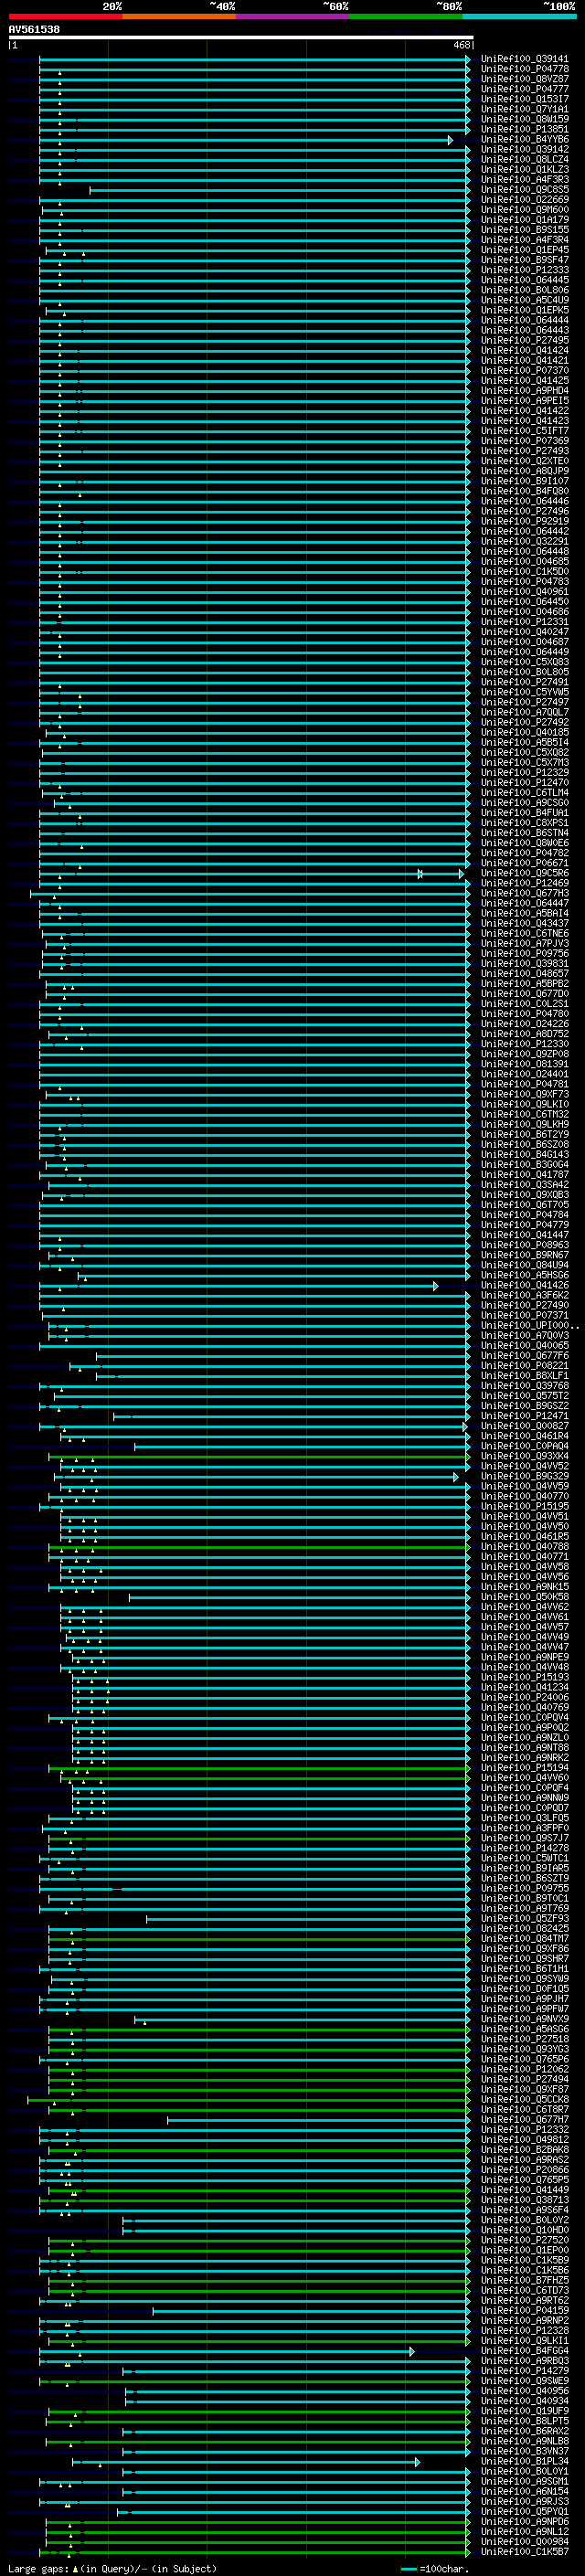
Task: Select label UniRef100_Q9M600
Action: tap(525, 210)
